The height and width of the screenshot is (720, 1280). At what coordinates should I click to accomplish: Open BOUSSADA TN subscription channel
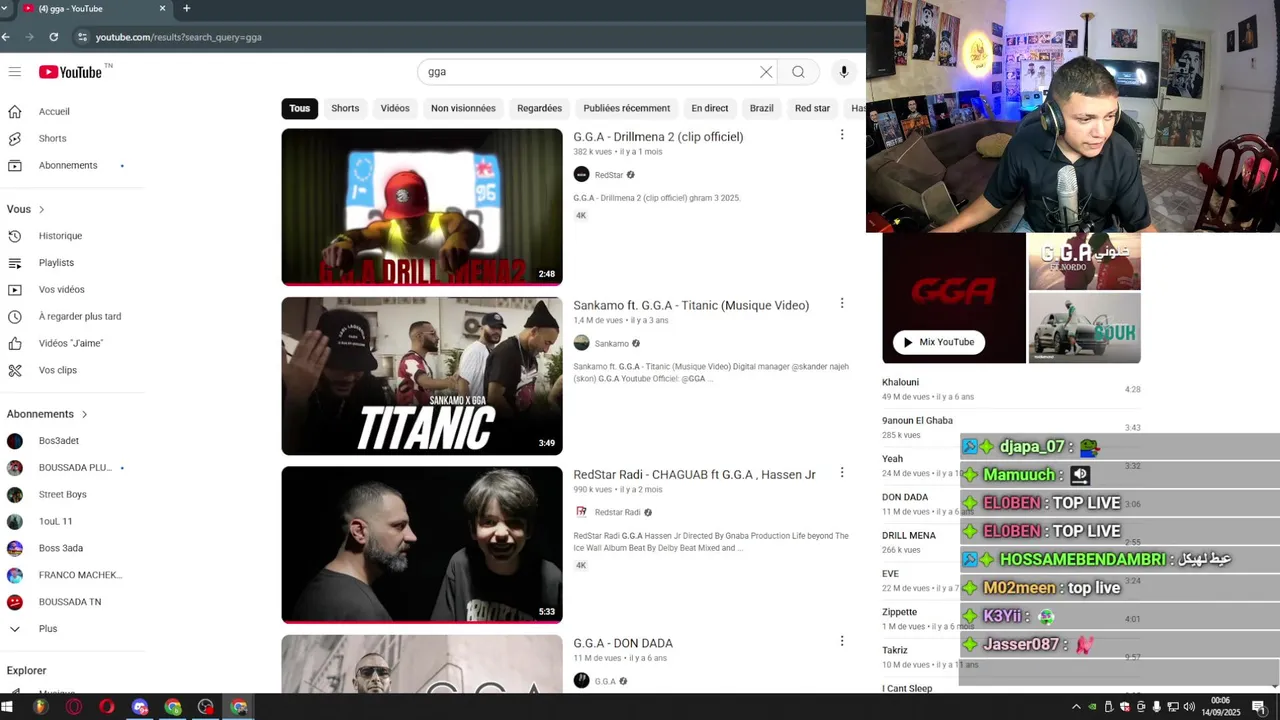point(68,602)
